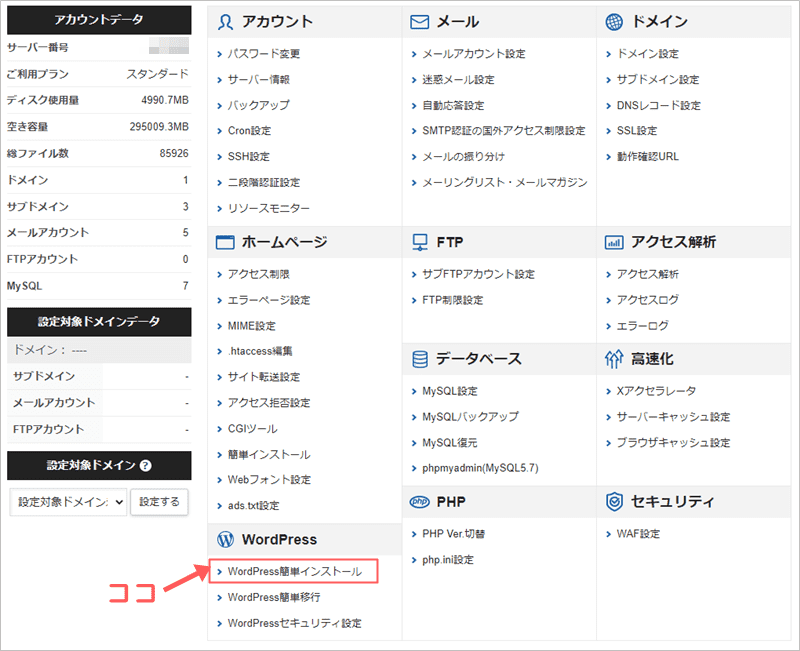Click the Domain section globe icon

614,21
